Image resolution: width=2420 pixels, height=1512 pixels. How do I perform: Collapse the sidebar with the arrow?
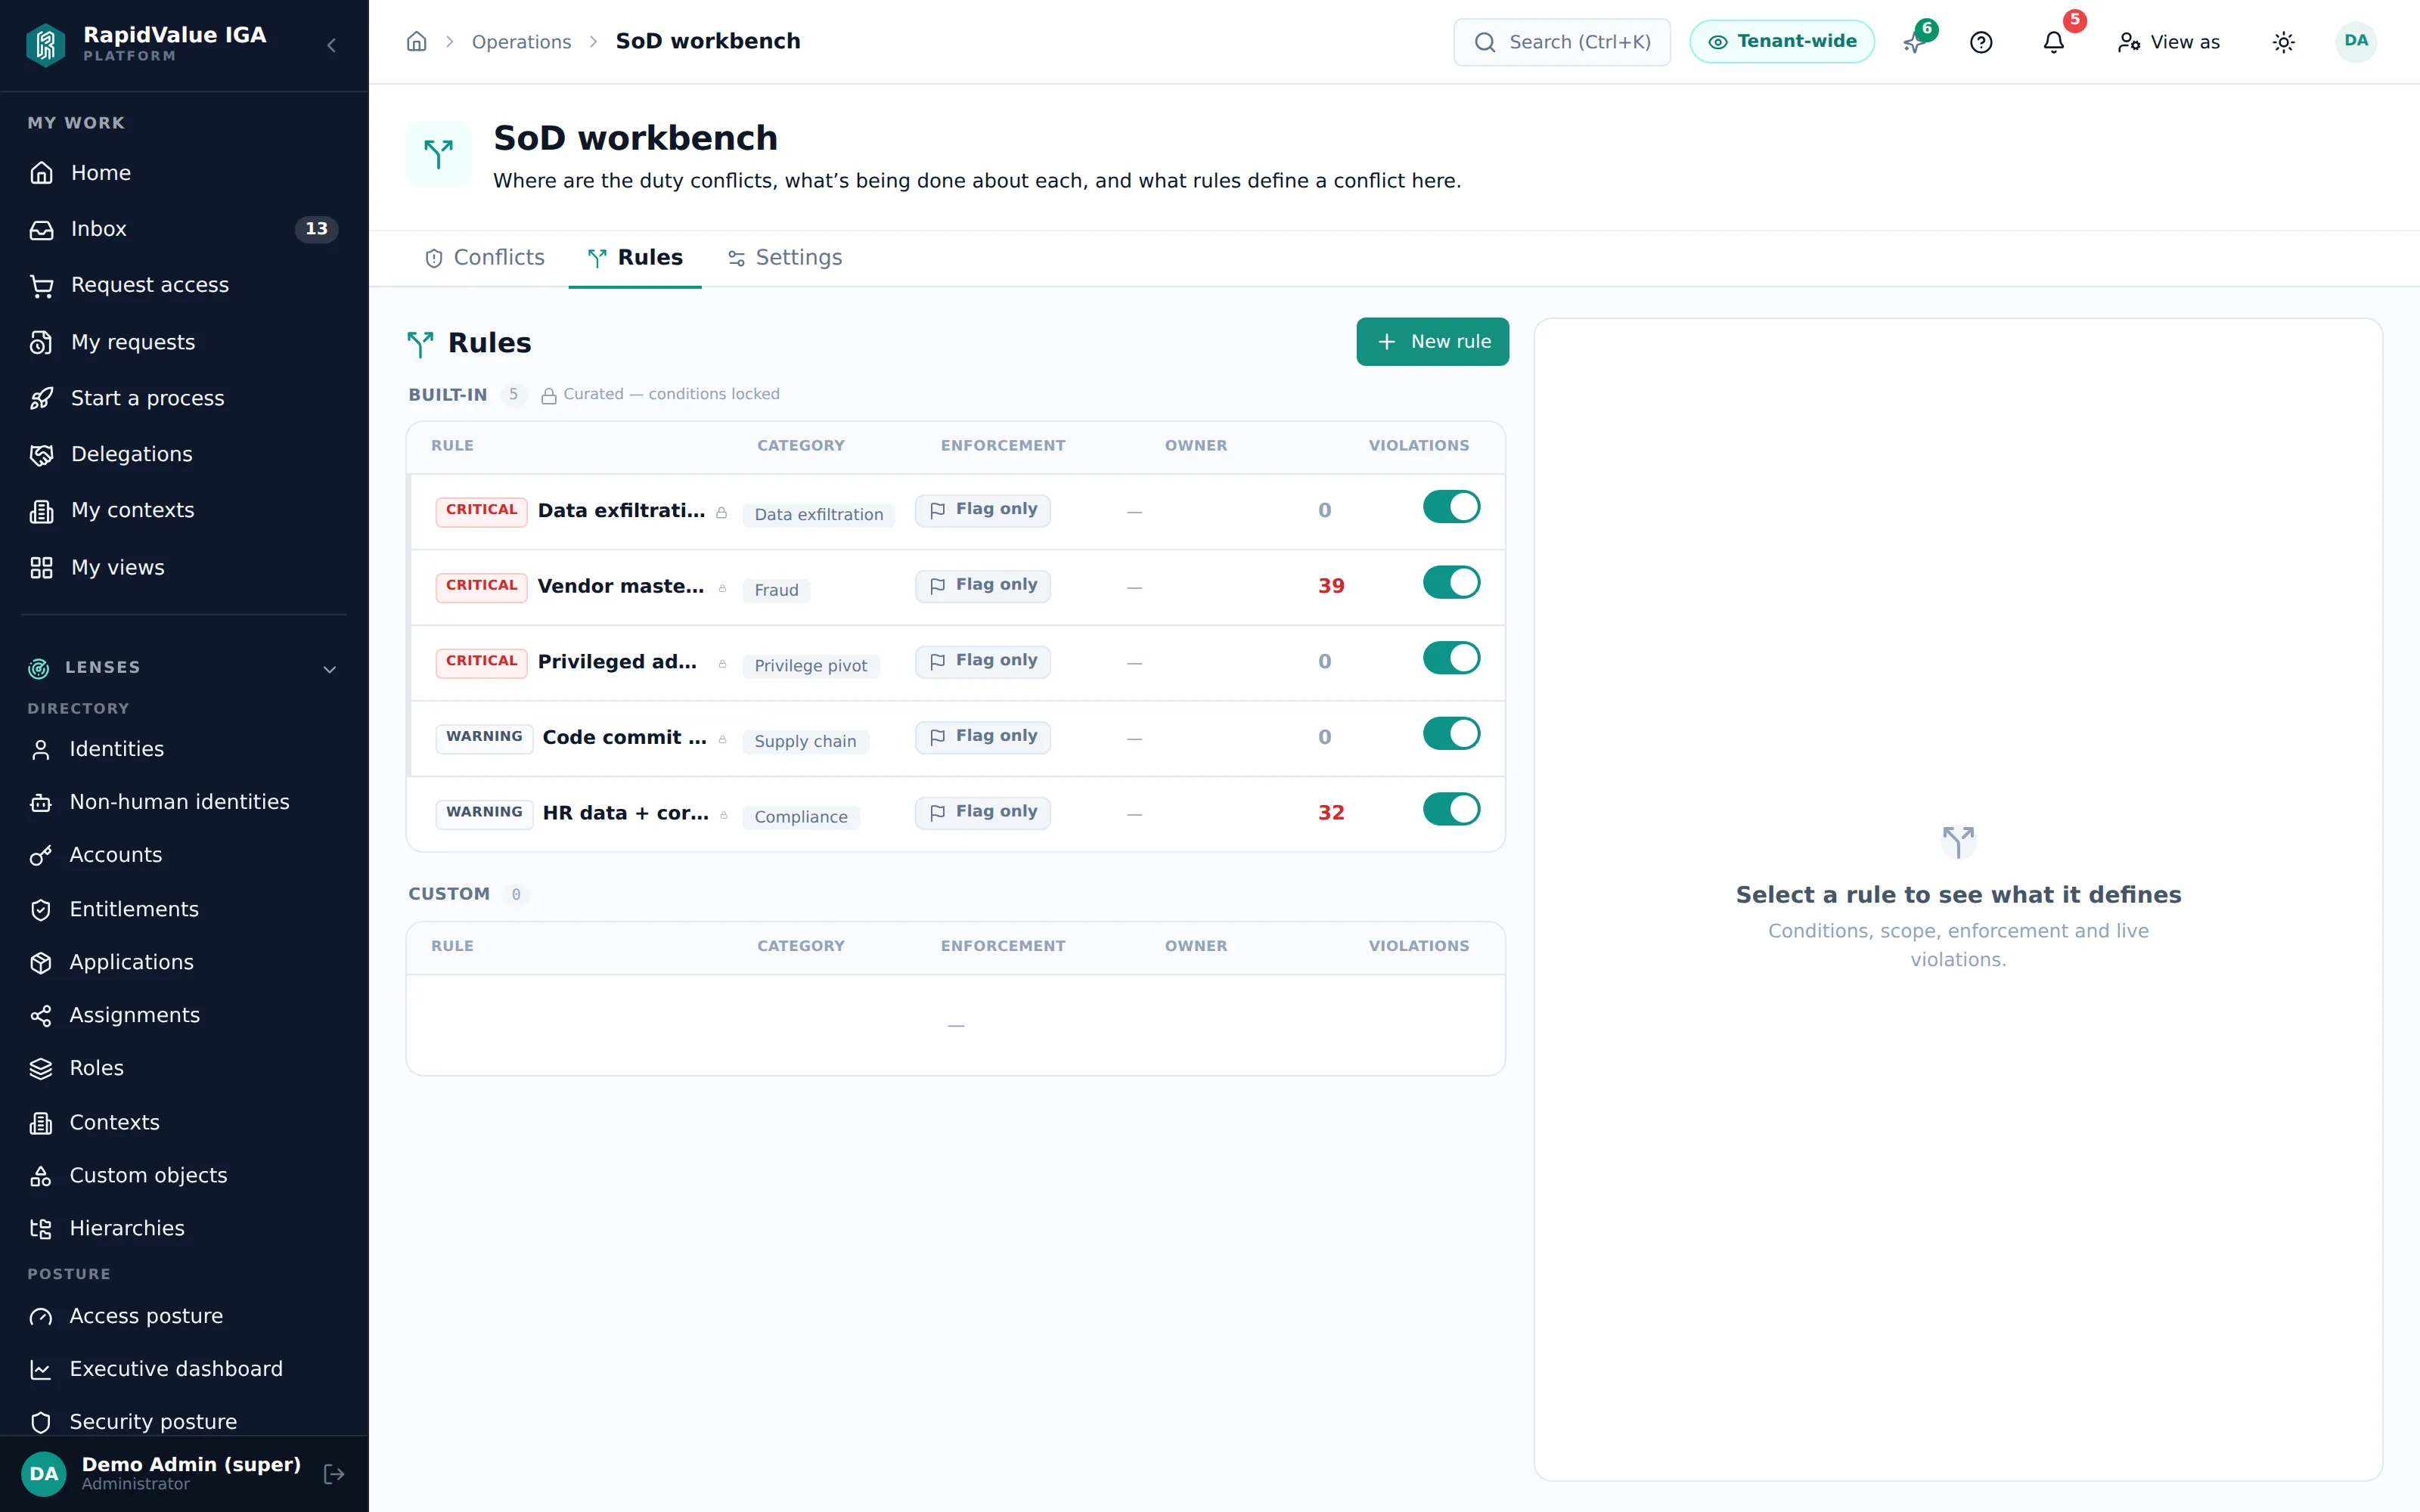click(332, 45)
